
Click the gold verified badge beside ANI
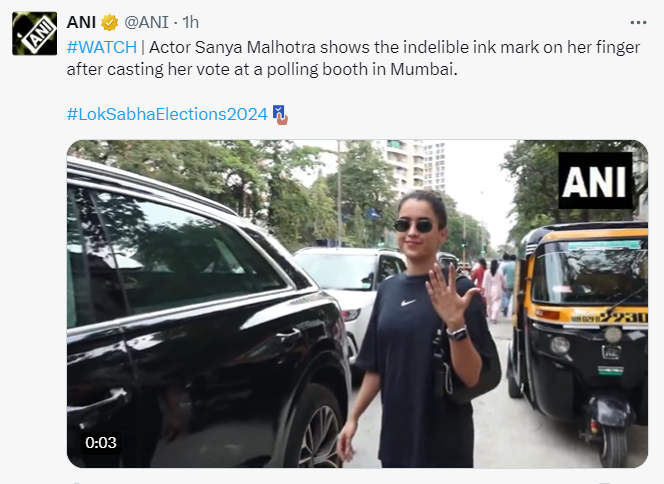(109, 22)
